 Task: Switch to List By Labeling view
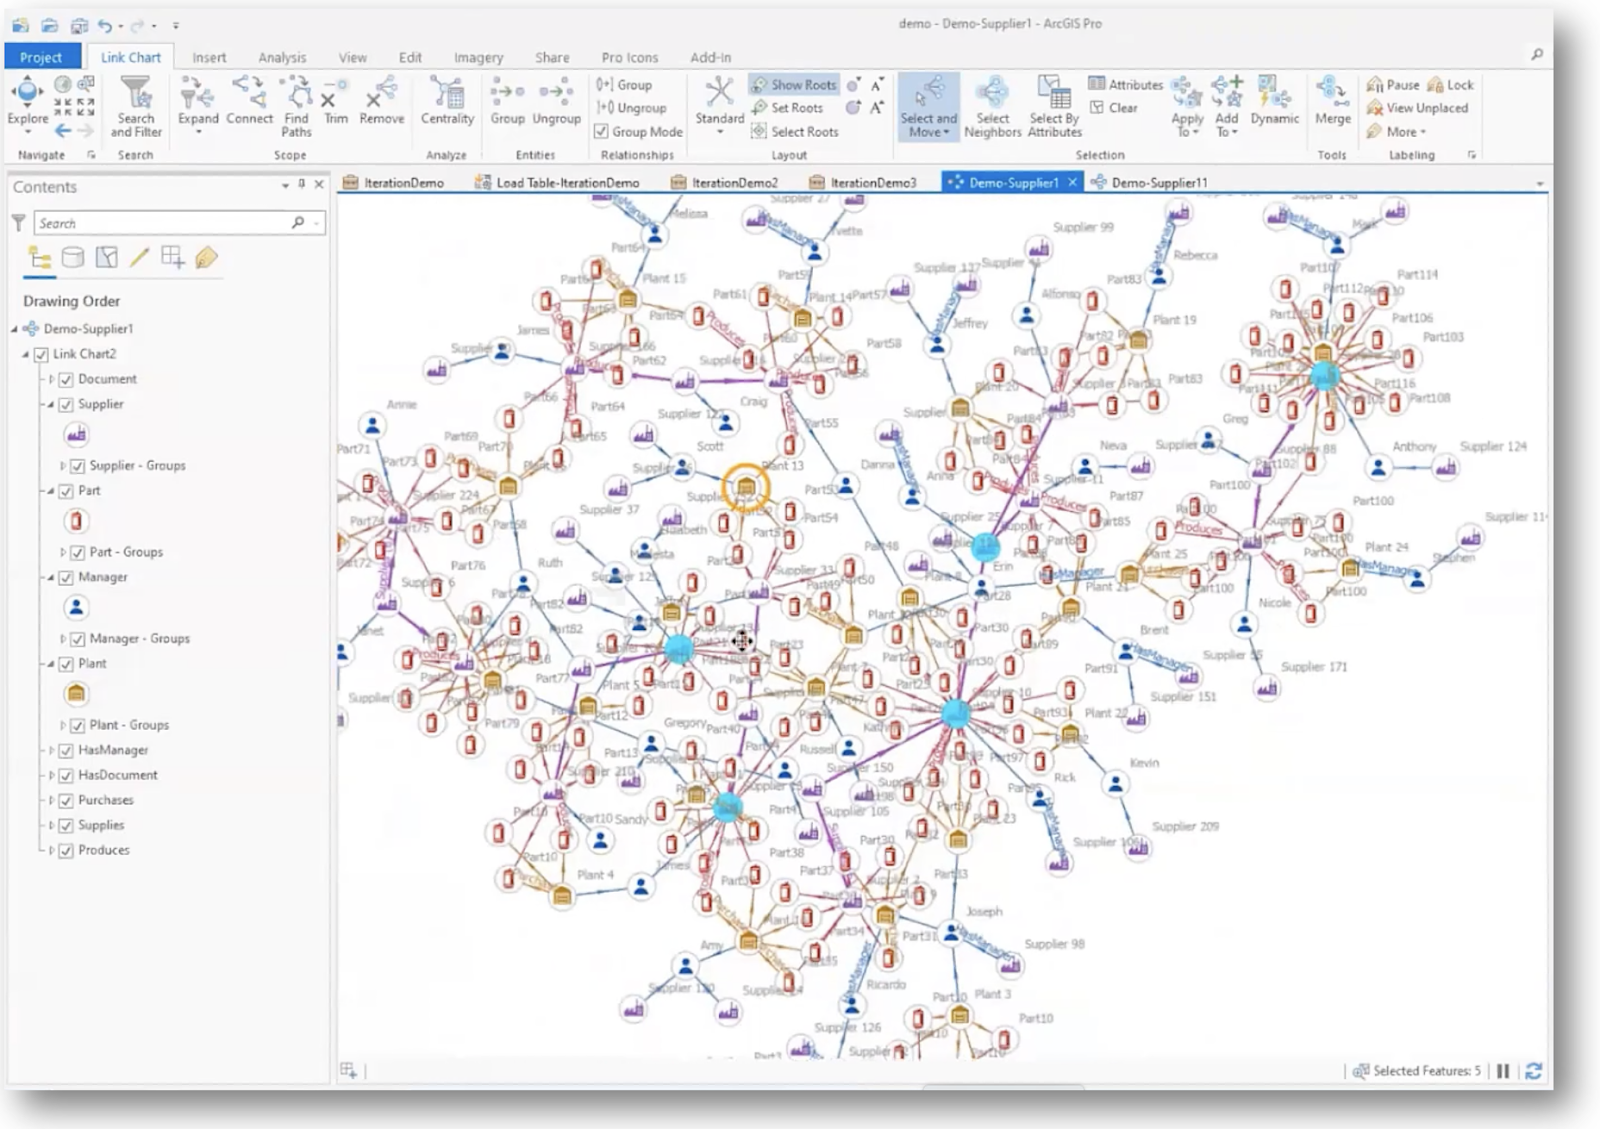tap(206, 258)
